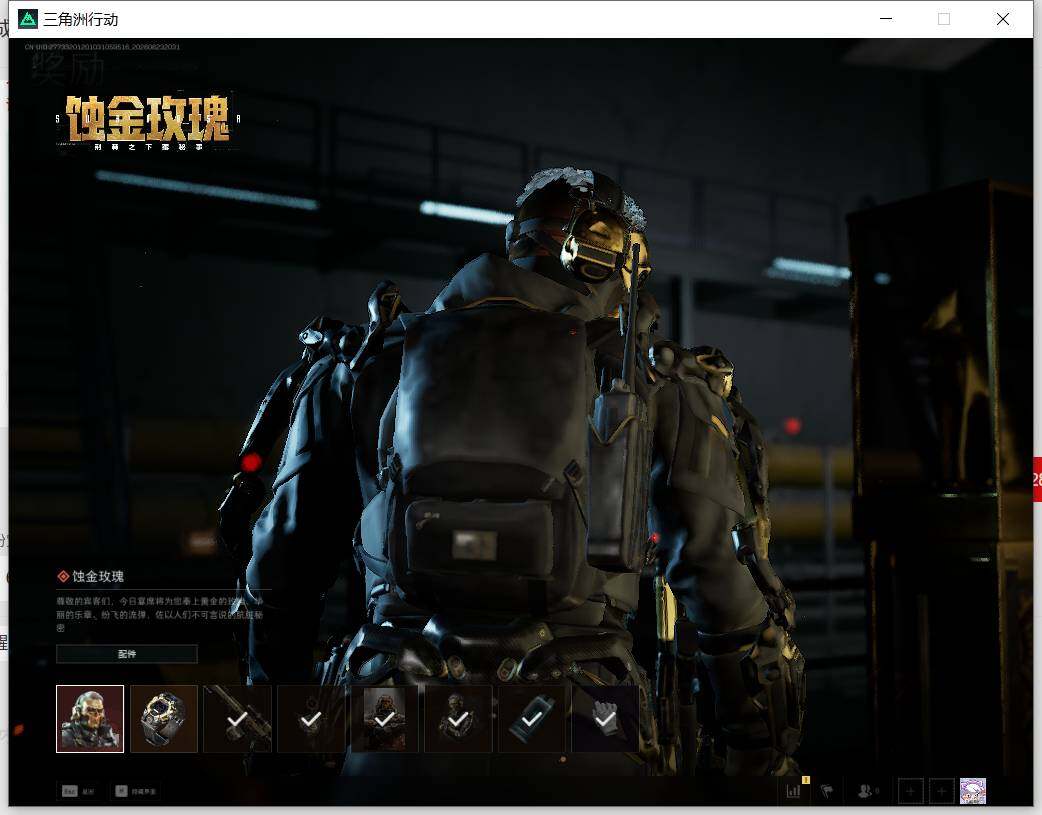Select the checked dark operator figure item

(x=458, y=719)
